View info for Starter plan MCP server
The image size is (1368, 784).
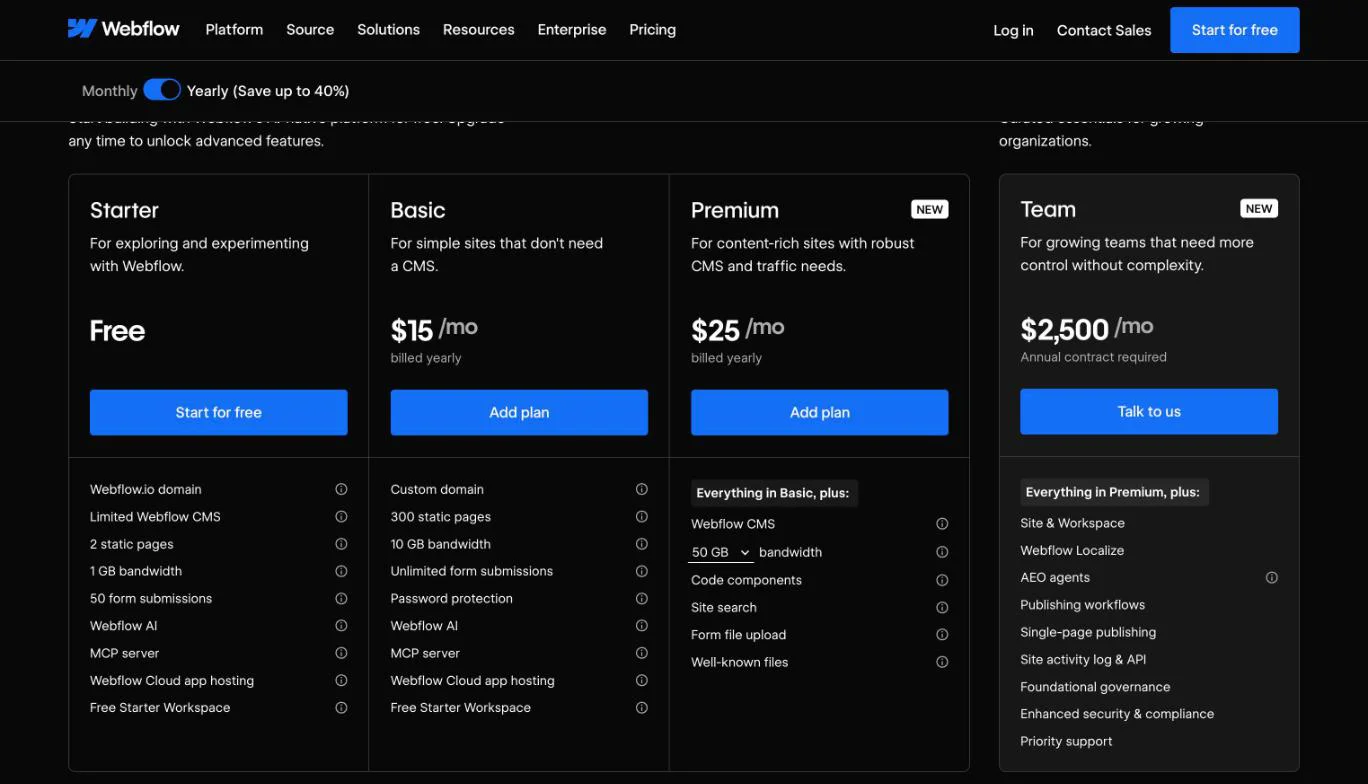(341, 653)
